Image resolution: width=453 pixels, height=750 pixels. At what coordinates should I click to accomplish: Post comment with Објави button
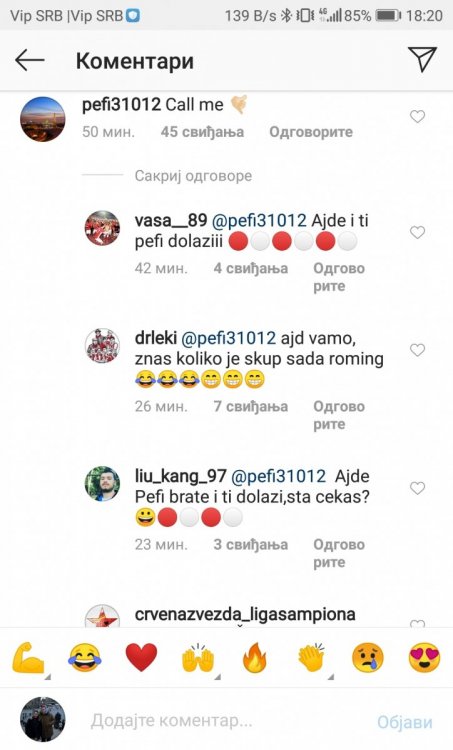coord(405,722)
